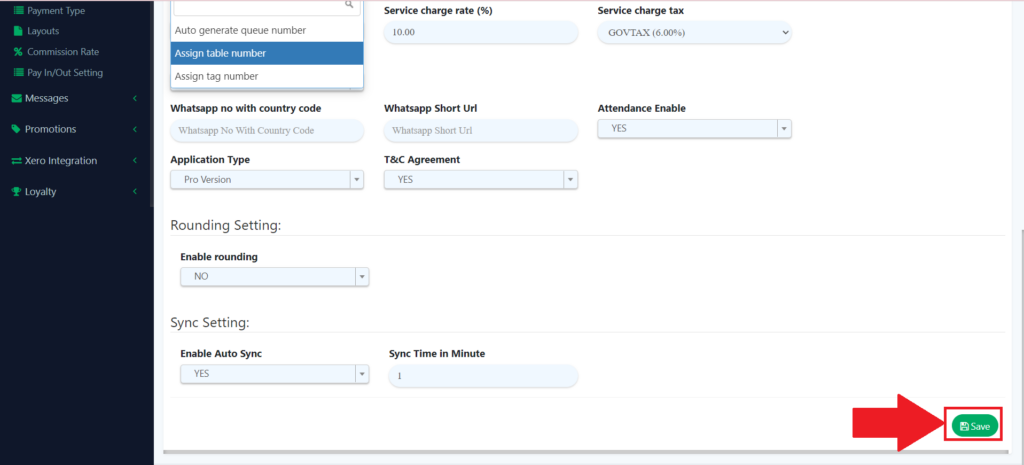Select the Assign table number option

coord(267,54)
